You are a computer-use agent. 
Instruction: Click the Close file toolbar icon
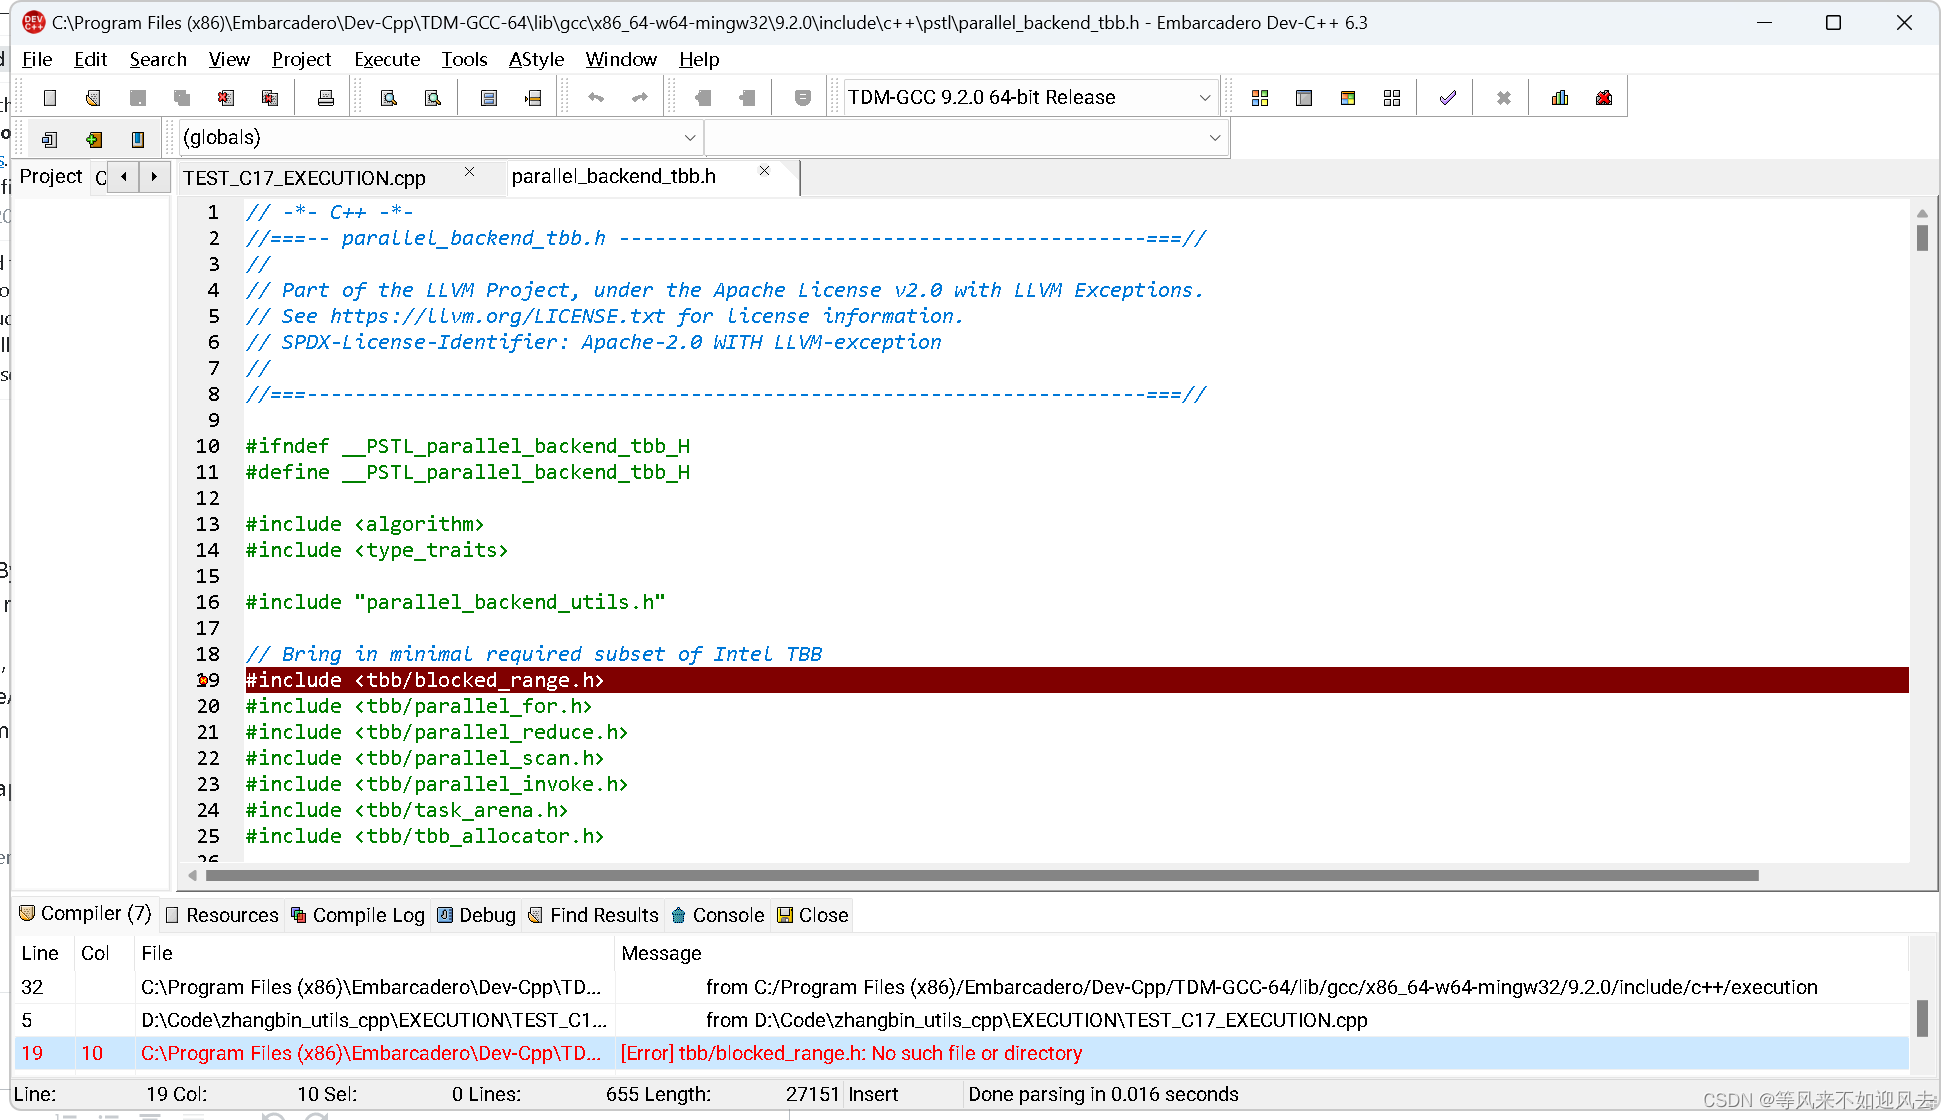click(x=226, y=98)
